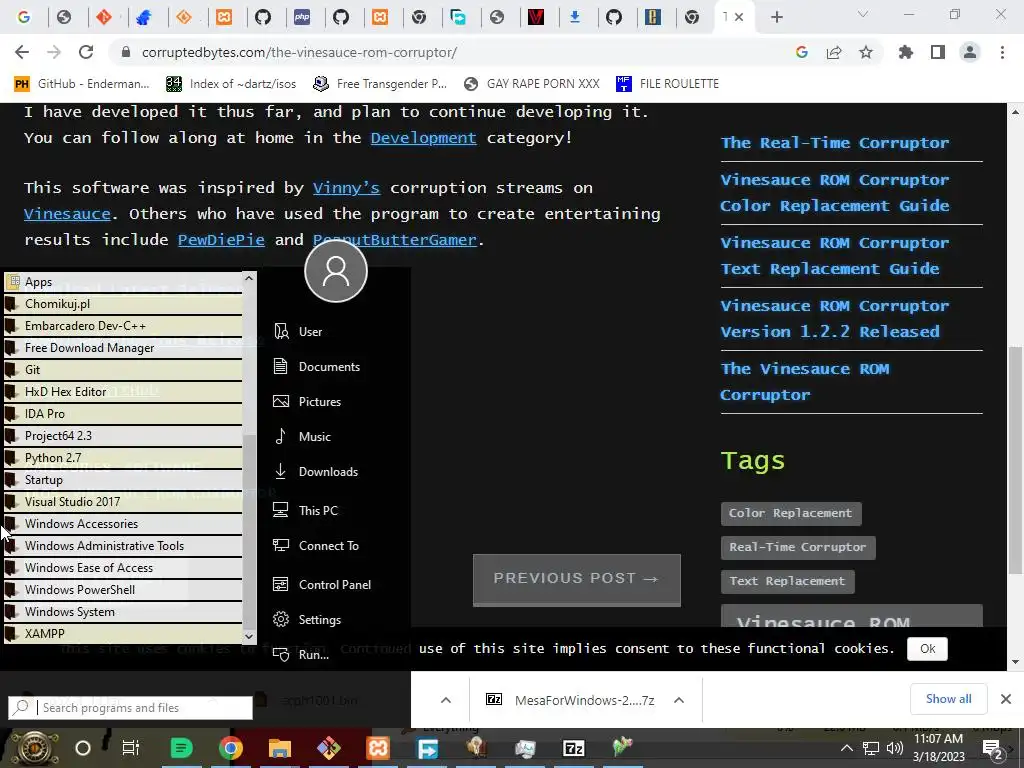Expand the Python 2.7 folder
This screenshot has width=1024, height=768.
[123, 458]
